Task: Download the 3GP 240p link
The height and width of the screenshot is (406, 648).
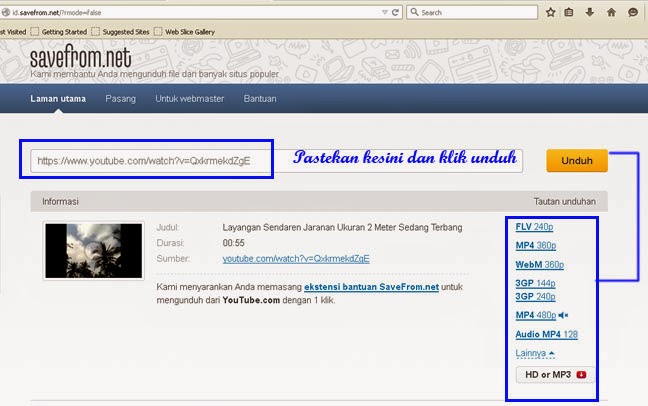Action: click(535, 296)
